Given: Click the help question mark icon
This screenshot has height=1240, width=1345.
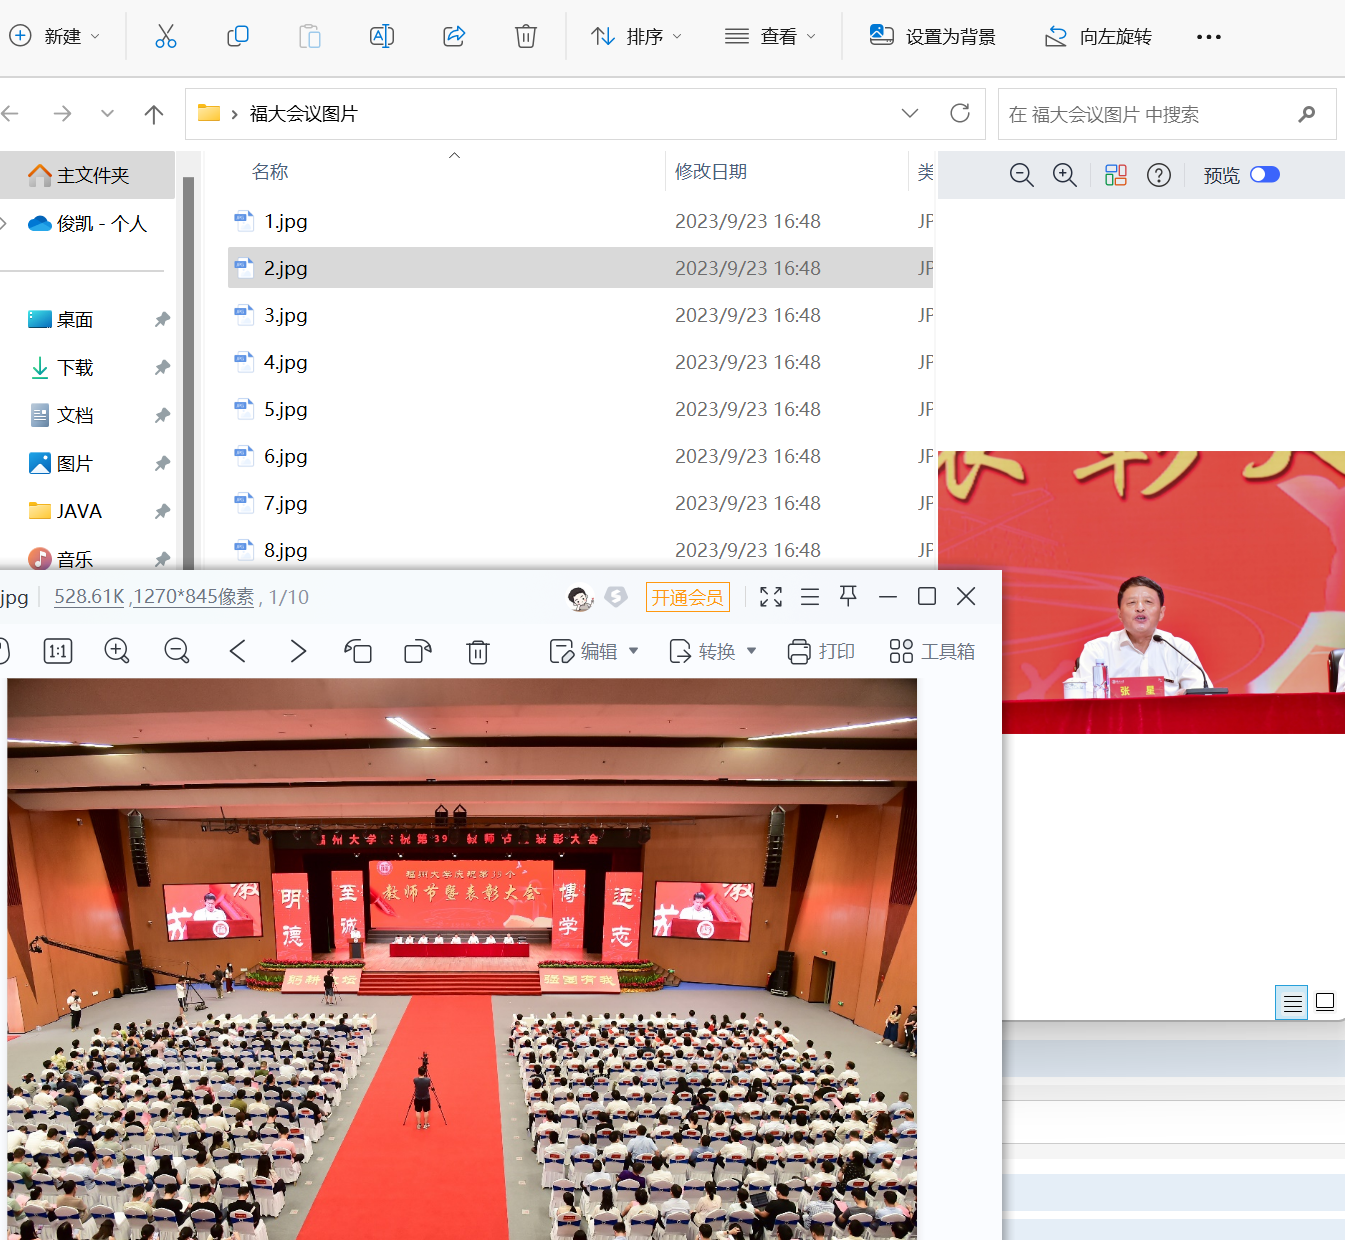Looking at the screenshot, I should [1159, 175].
